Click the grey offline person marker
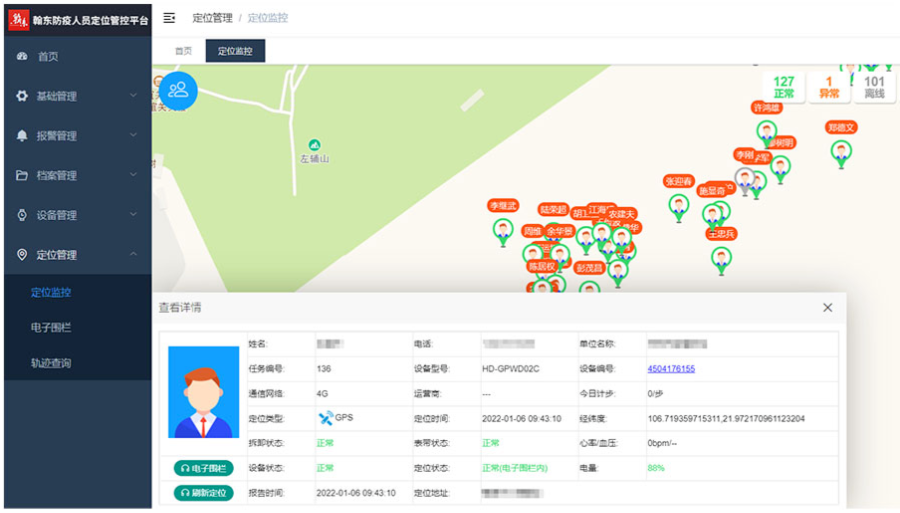The image size is (900, 513). 745,181
